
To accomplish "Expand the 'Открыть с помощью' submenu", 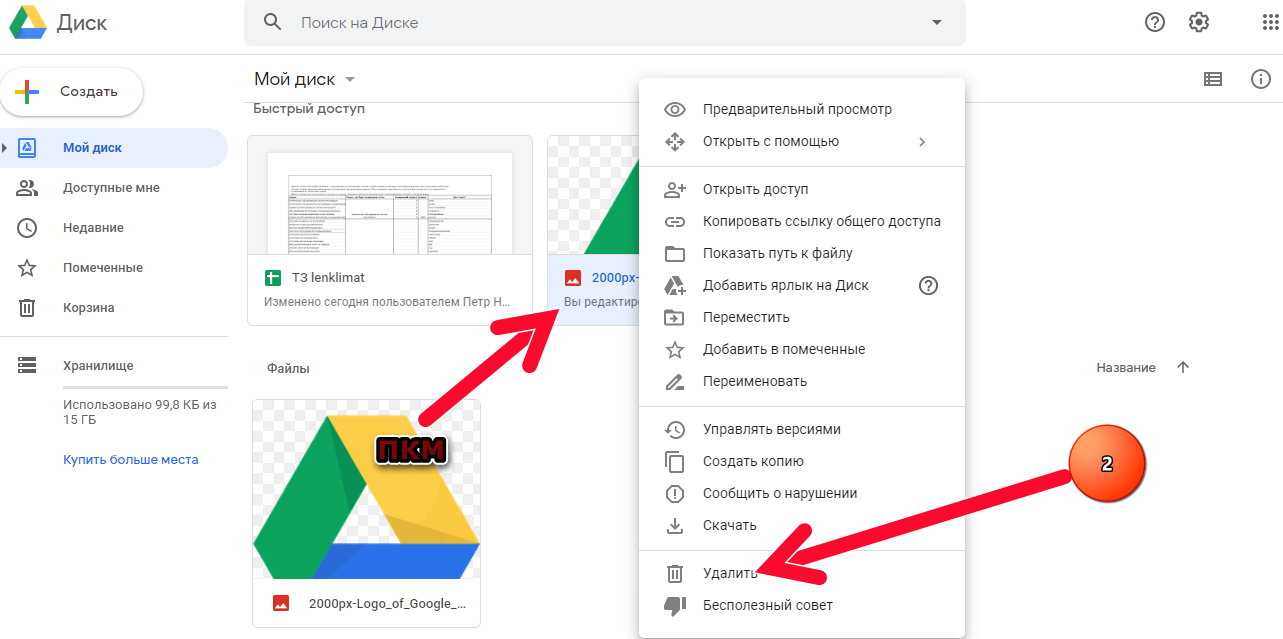I will [x=802, y=141].
